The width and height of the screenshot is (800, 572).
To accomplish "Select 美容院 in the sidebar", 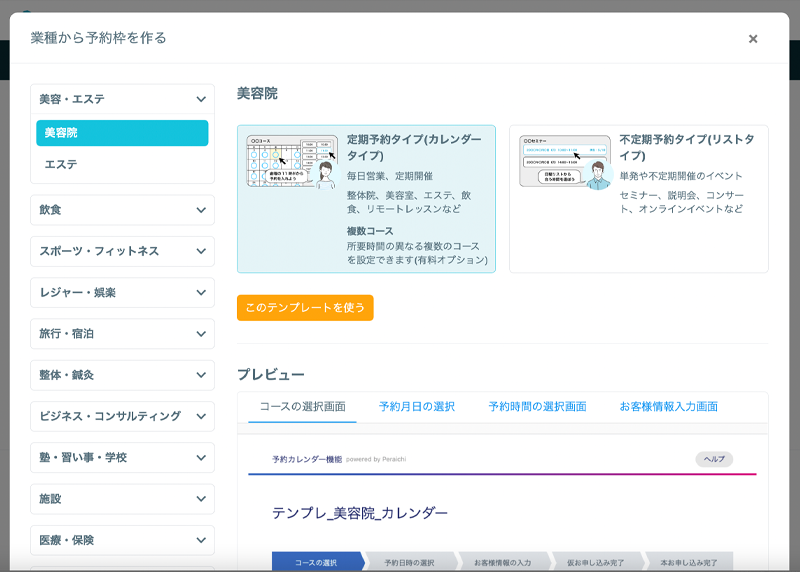I will point(122,133).
